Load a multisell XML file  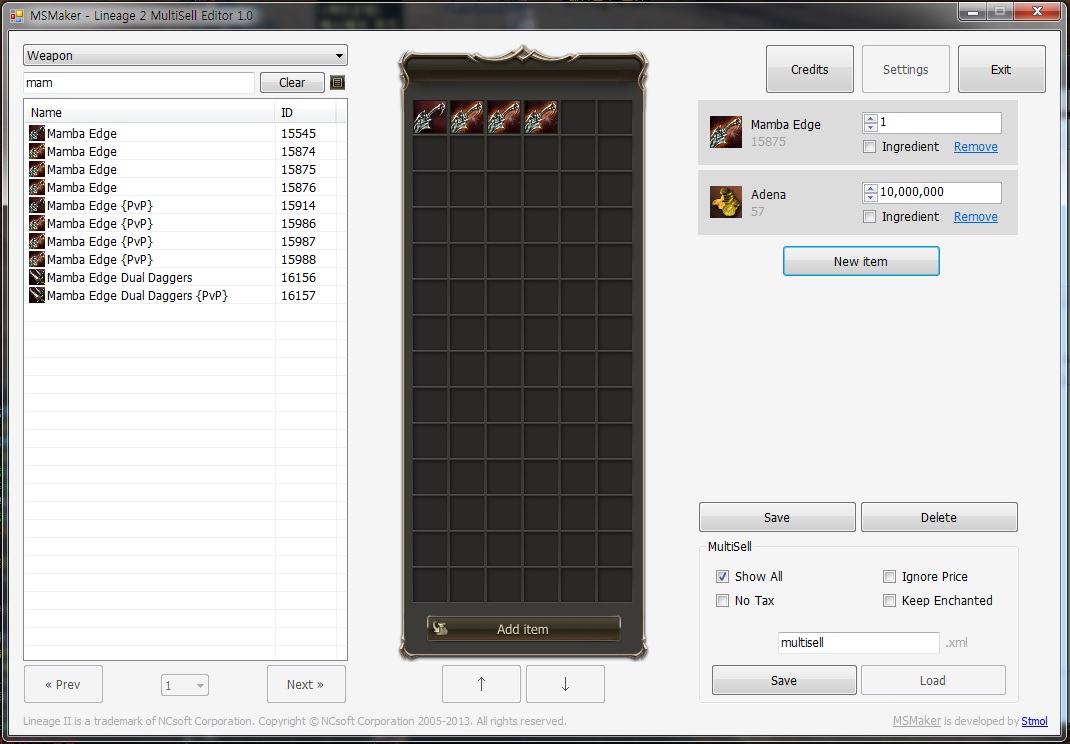(x=933, y=681)
